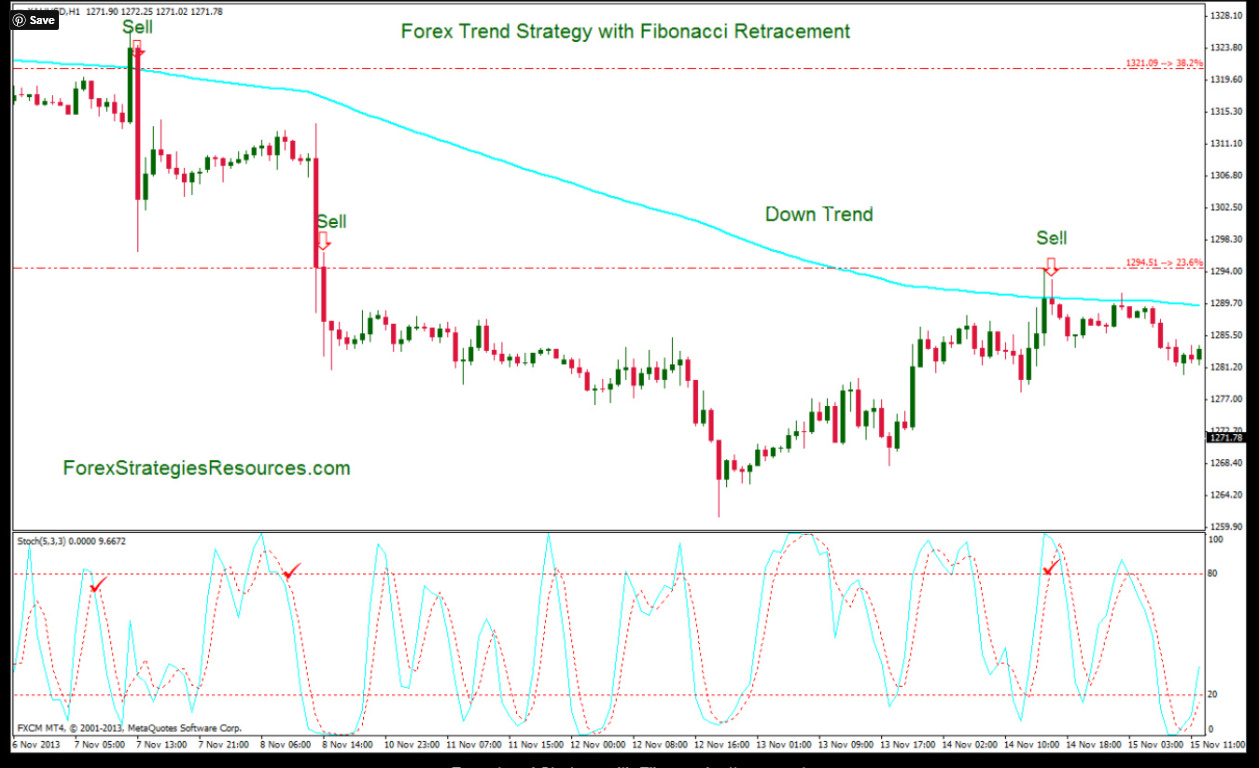Click the Pinterest Save button
The height and width of the screenshot is (768, 1259).
tap(34, 19)
